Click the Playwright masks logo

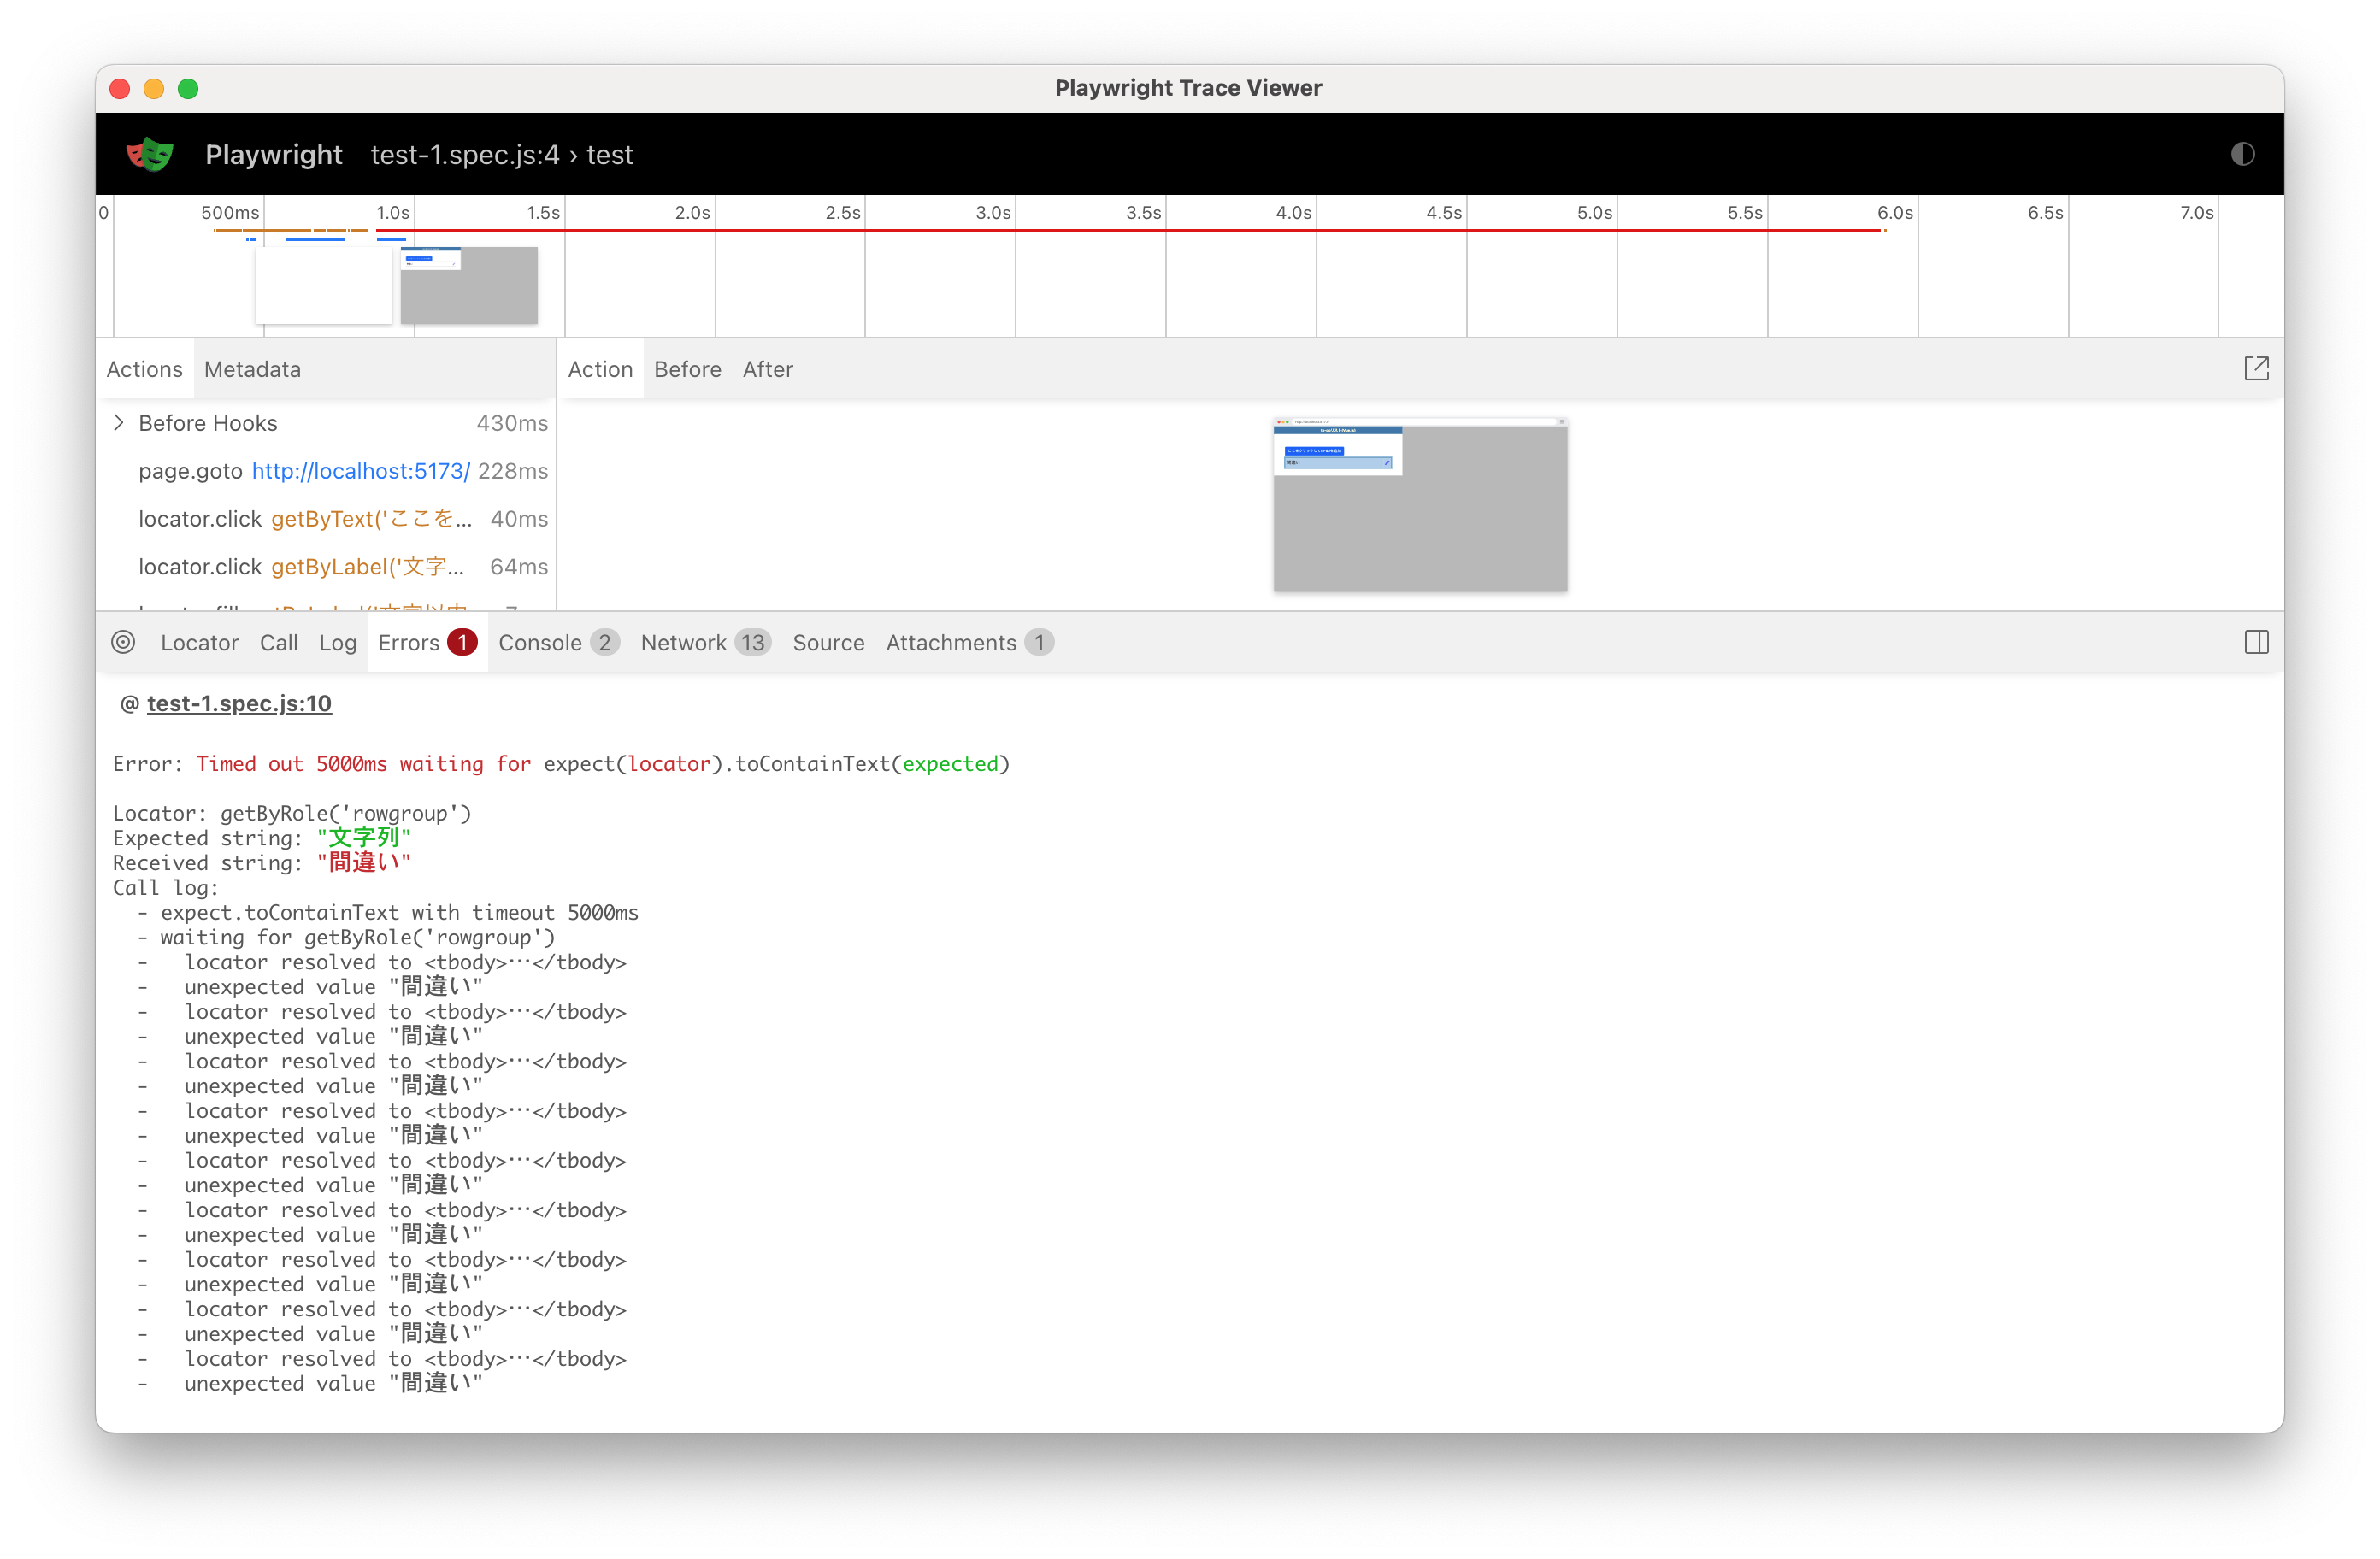(x=150, y=154)
